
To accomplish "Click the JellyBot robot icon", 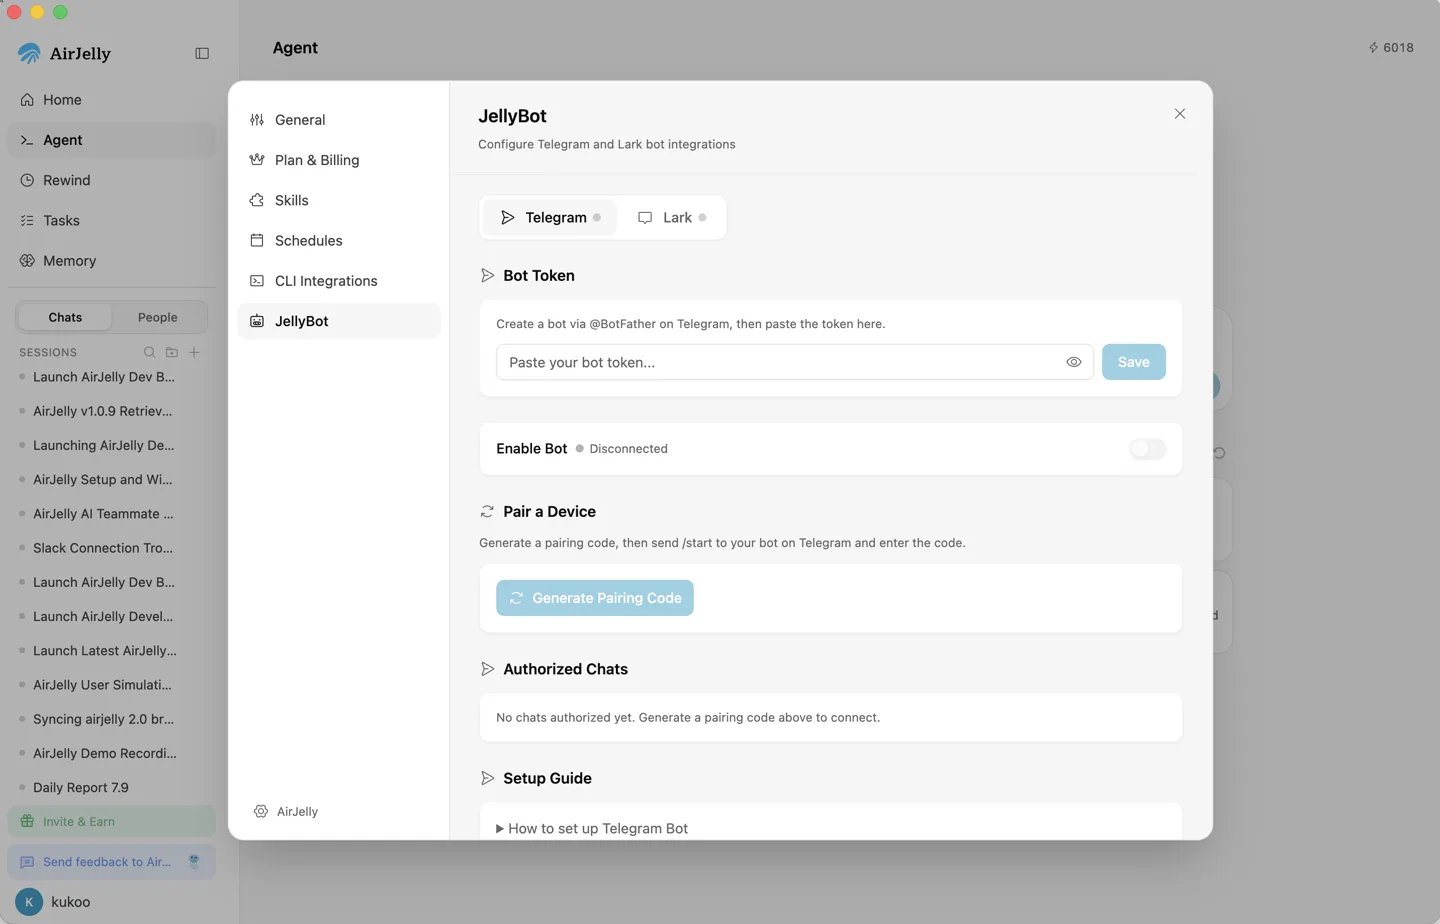I will pos(257,321).
